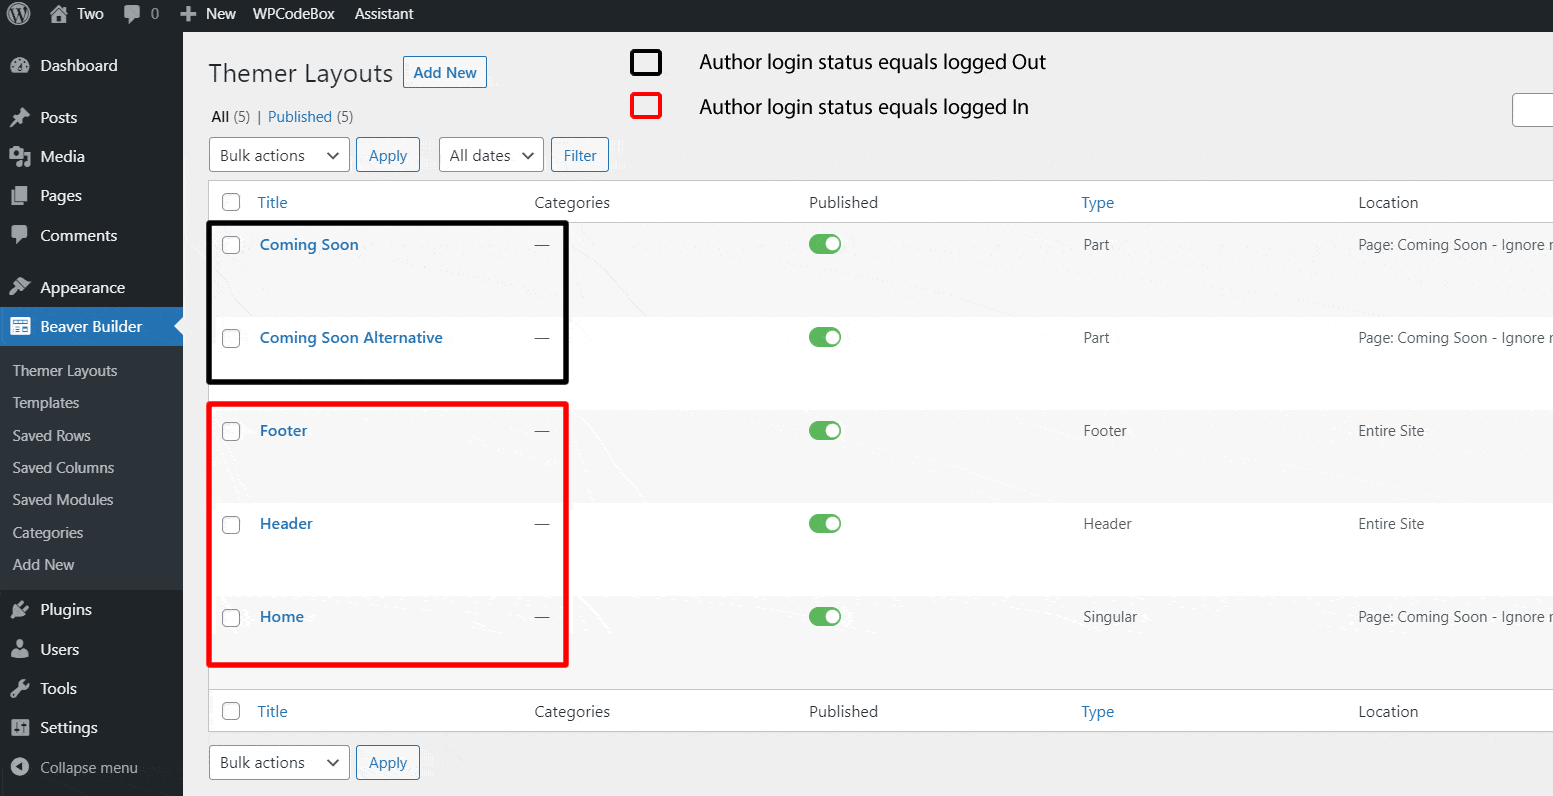Click the top Apply button
Image resolution: width=1553 pixels, height=796 pixels.
coord(388,155)
